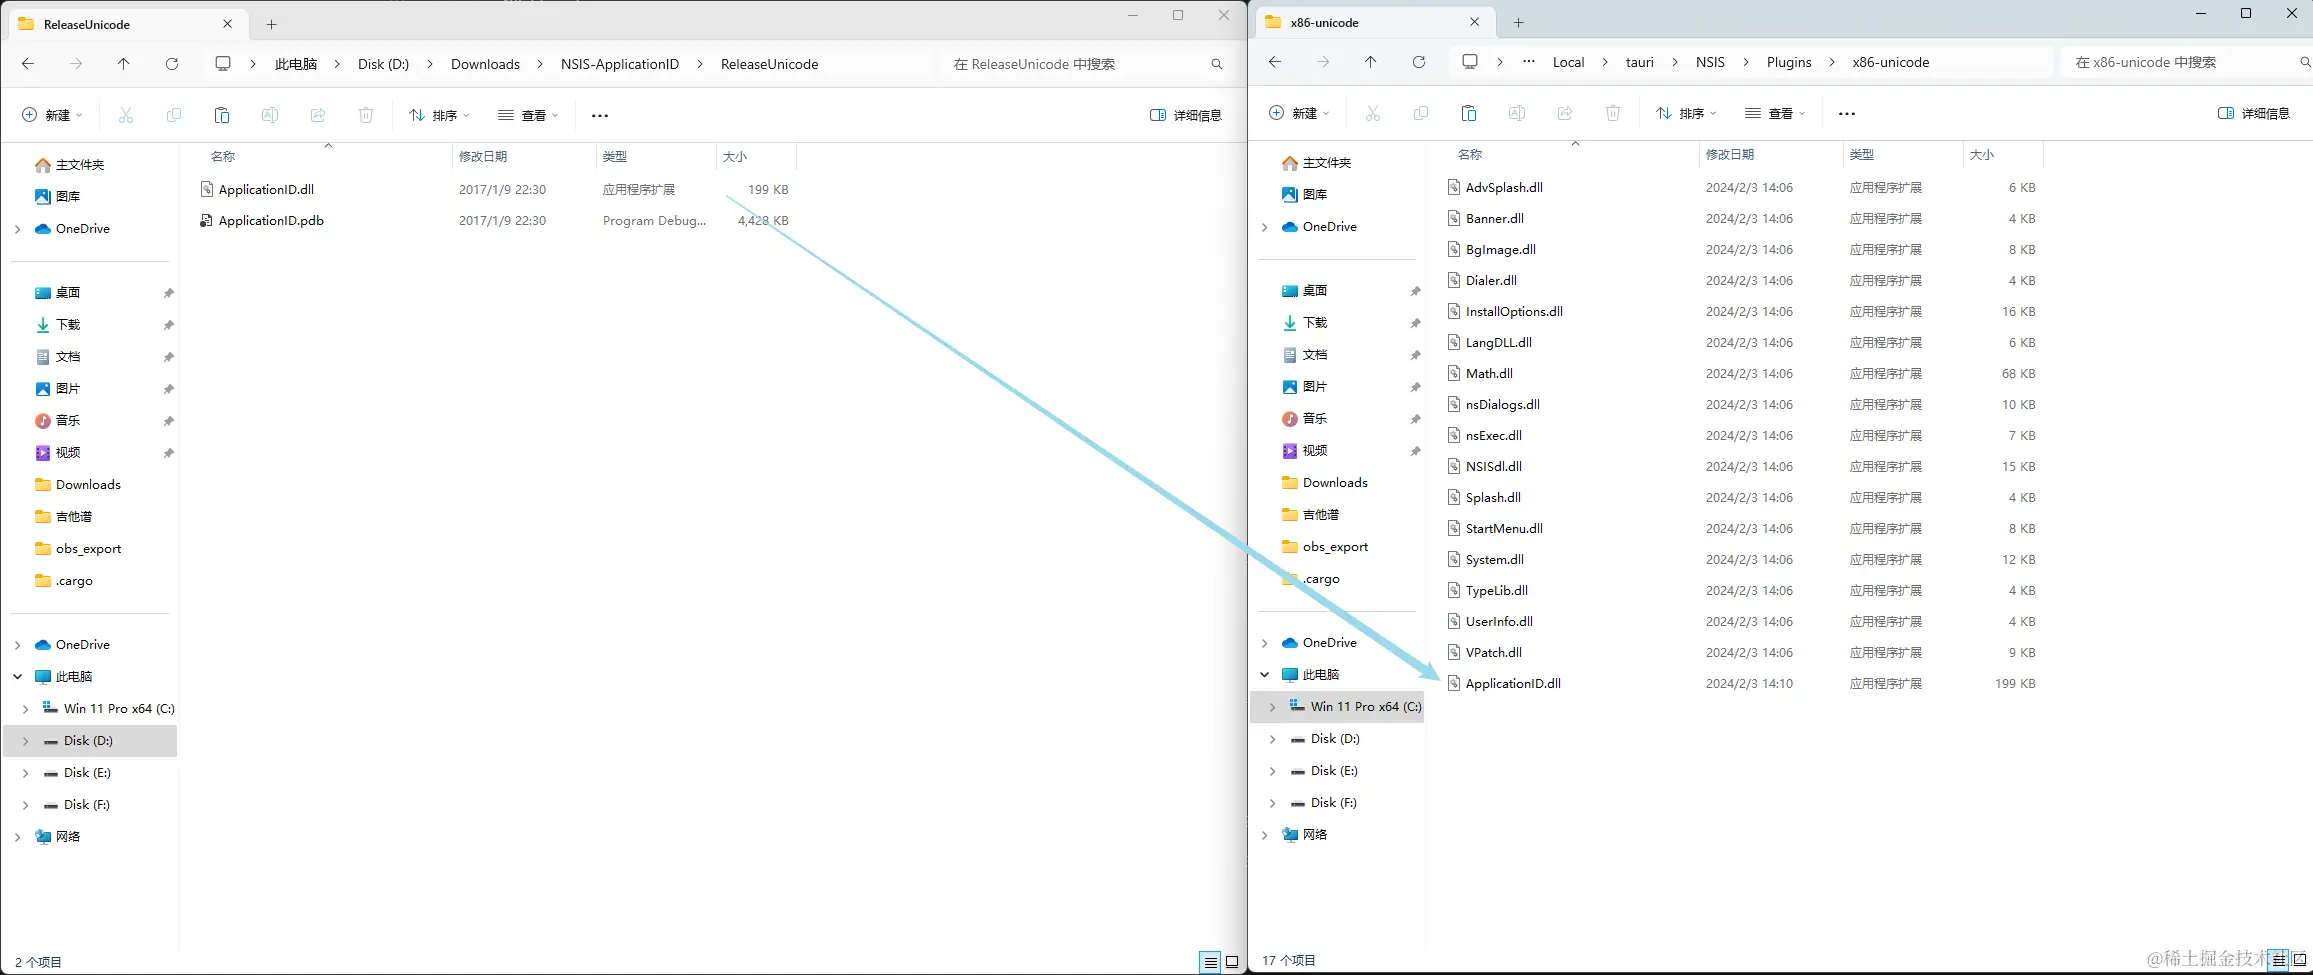Switch to large thumbnails view in the status bar

click(1233, 962)
